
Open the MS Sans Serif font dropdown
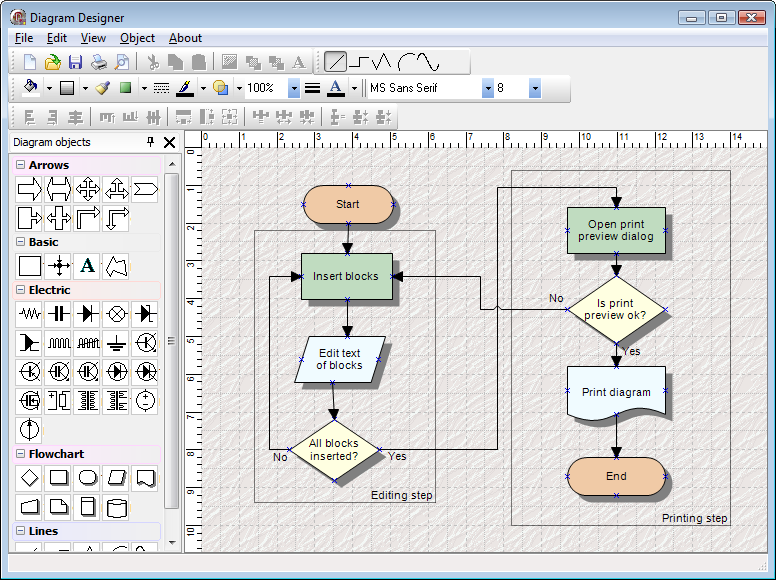point(488,88)
